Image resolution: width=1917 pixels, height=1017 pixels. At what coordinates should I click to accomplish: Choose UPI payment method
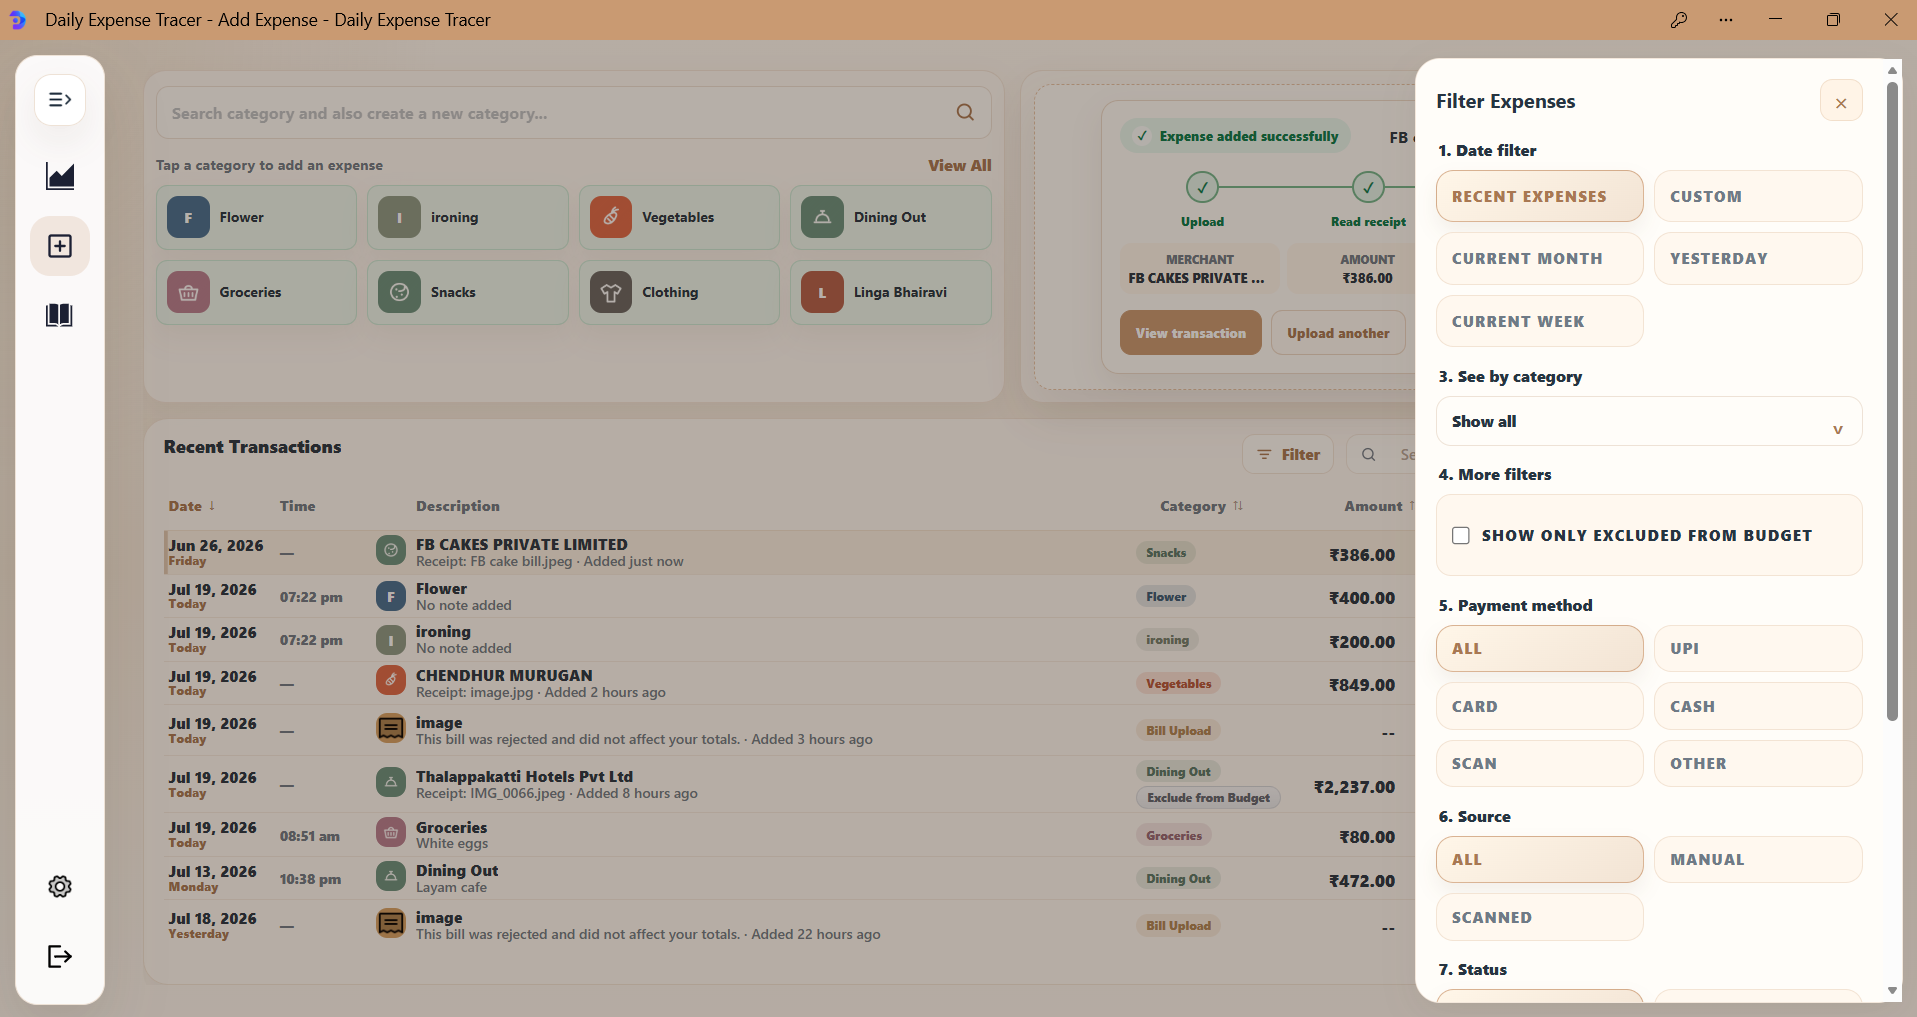click(1757, 649)
